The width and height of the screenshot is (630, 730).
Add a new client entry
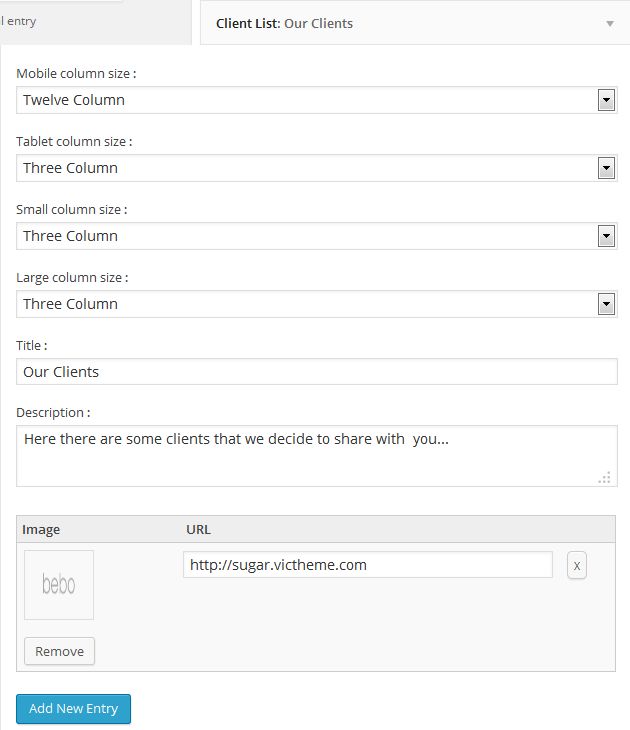coord(74,709)
